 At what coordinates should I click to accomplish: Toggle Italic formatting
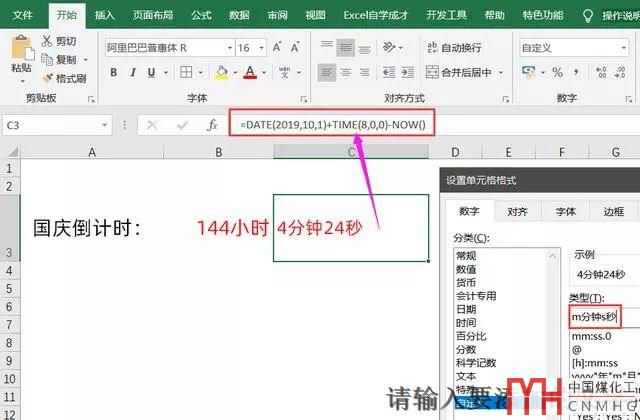tap(133, 73)
